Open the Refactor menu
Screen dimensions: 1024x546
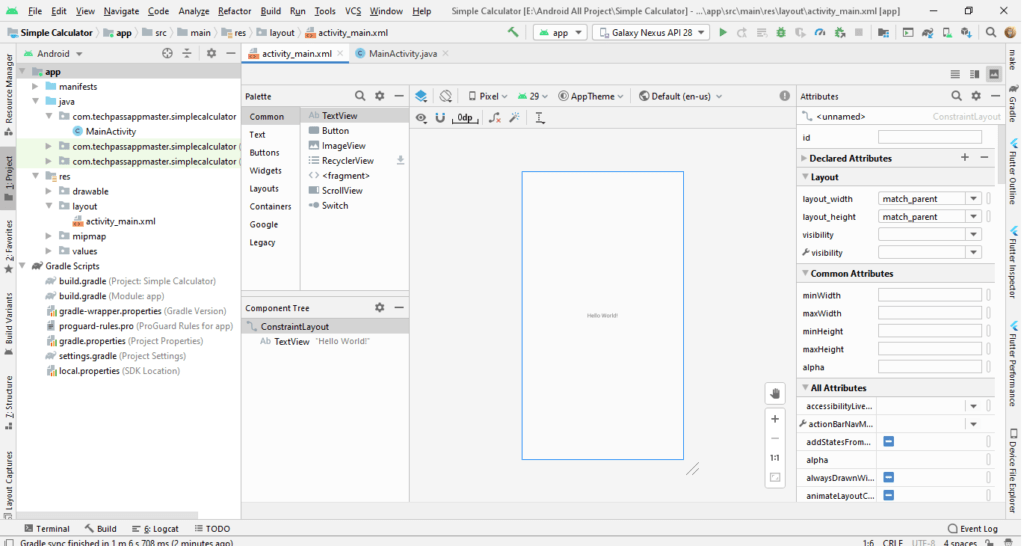click(234, 11)
